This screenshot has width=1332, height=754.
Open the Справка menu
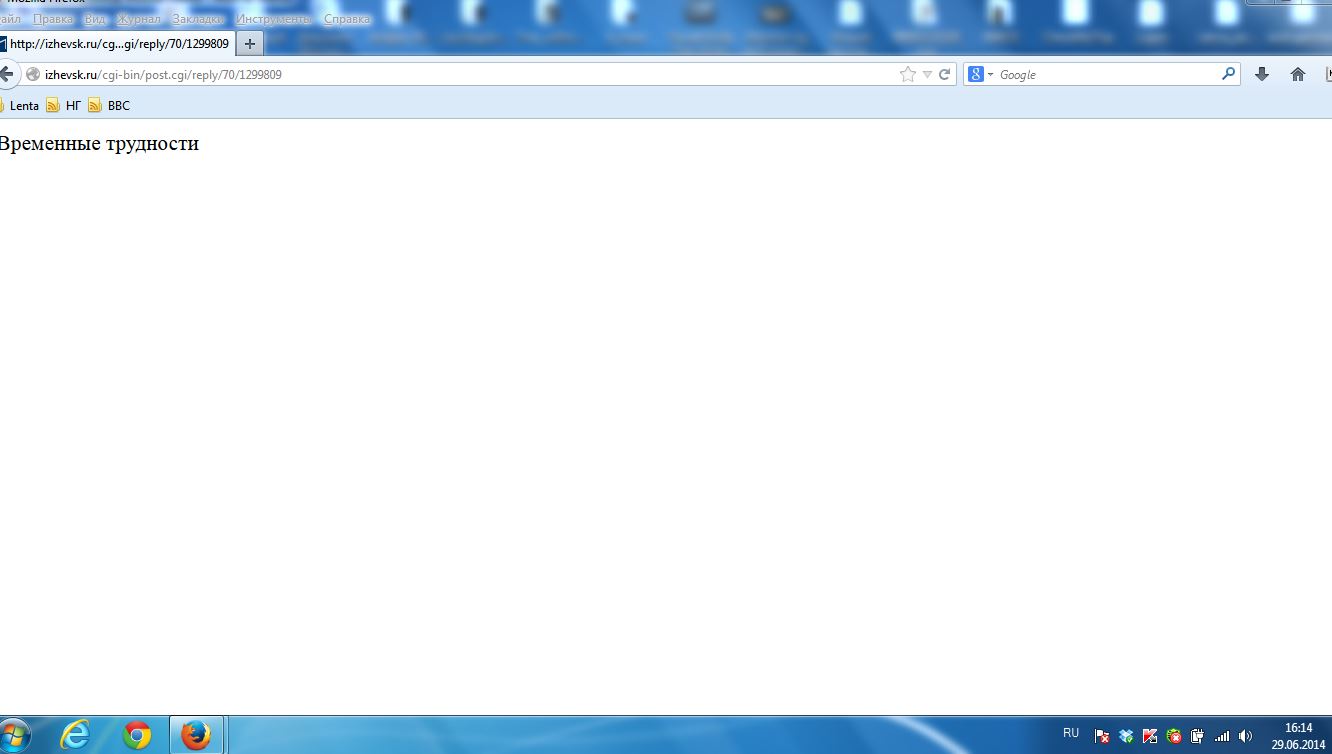click(346, 19)
